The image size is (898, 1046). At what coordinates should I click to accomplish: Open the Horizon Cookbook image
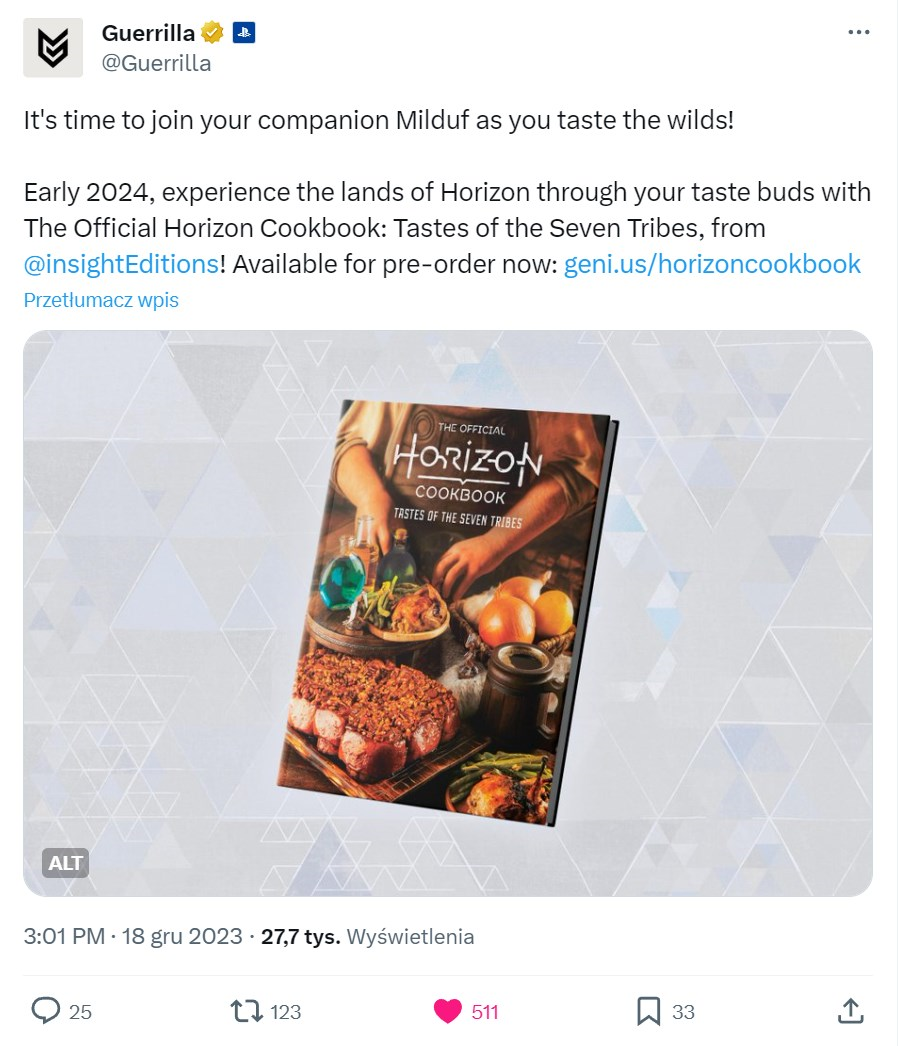coord(448,612)
